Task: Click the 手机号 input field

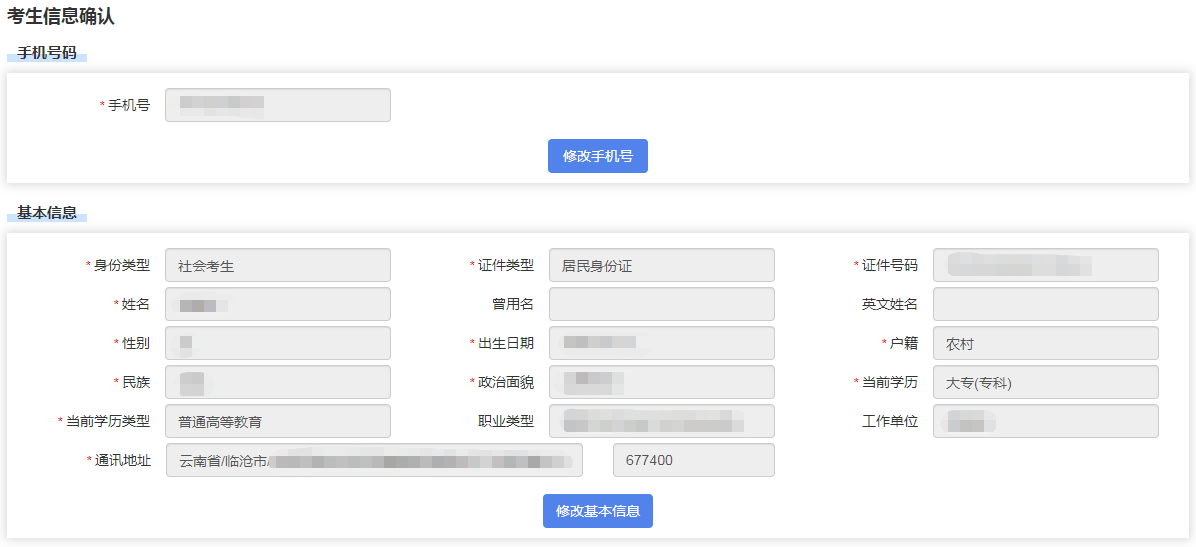Action: tap(277, 105)
